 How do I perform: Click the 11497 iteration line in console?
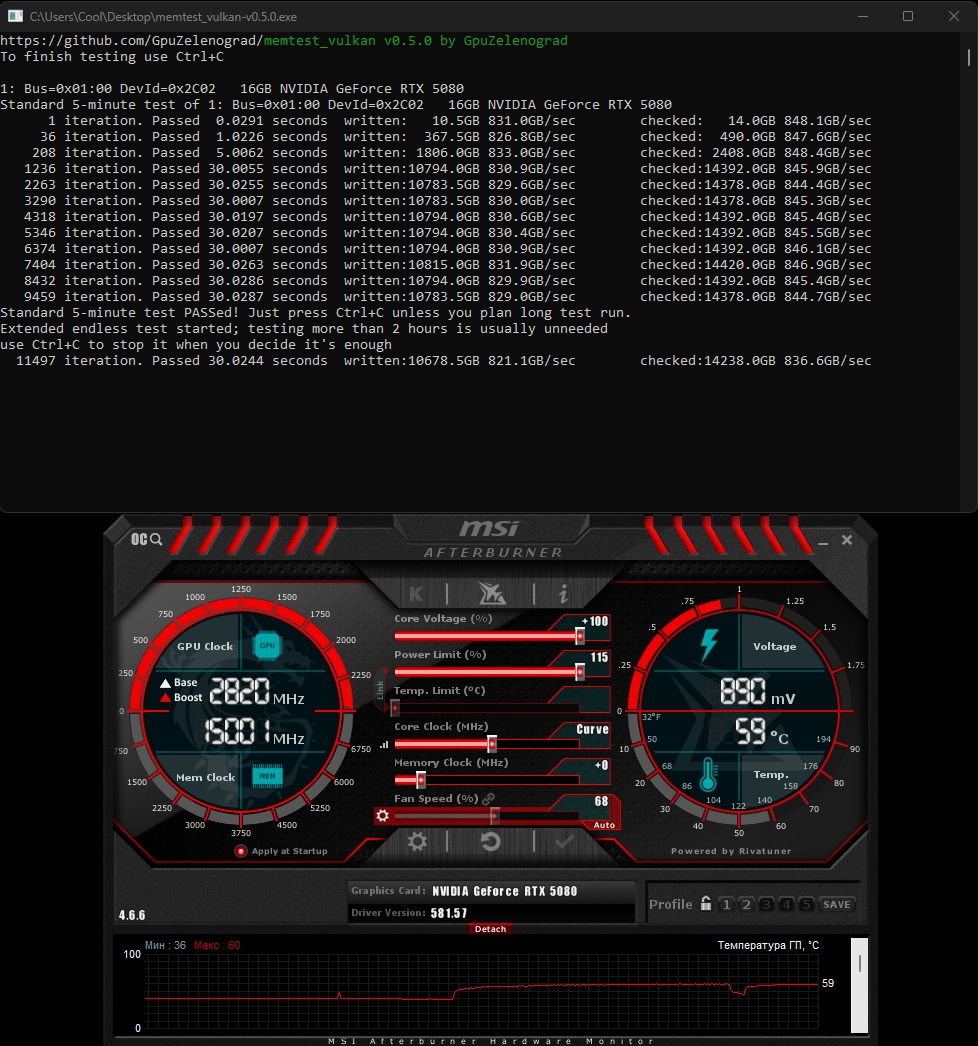point(444,361)
